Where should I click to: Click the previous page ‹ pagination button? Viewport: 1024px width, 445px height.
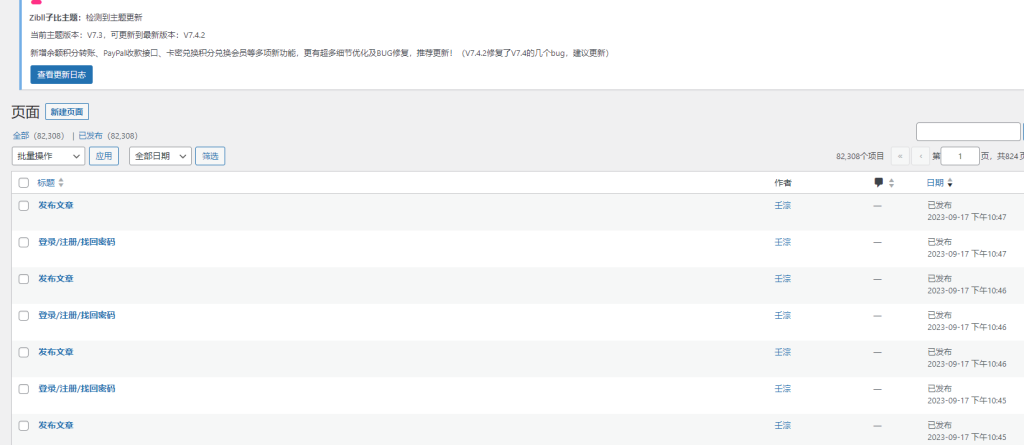tap(921, 156)
